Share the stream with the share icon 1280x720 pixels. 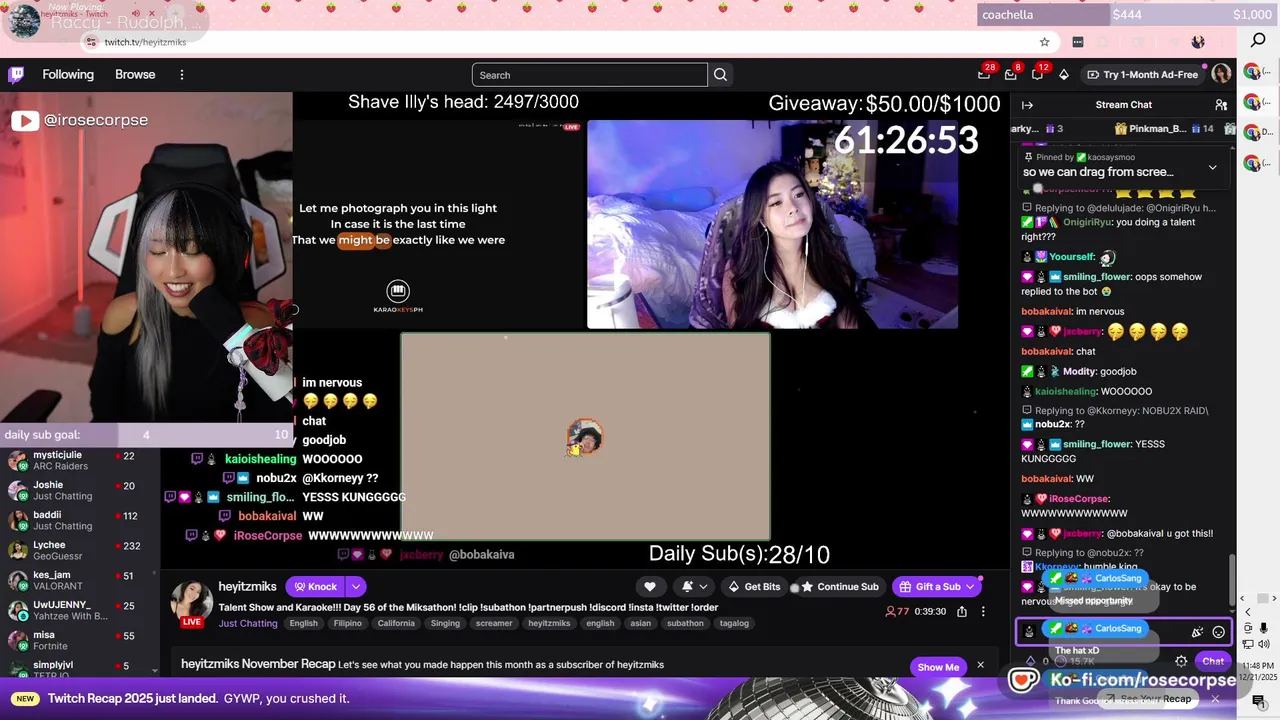(962, 611)
